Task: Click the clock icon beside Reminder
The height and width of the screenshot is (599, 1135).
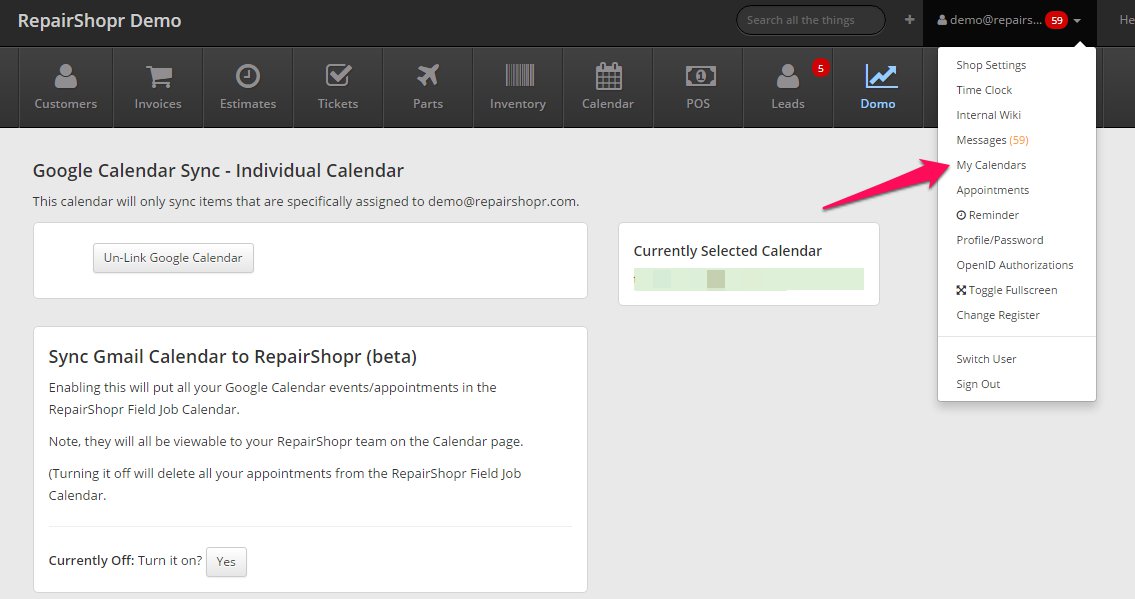Action: (x=961, y=215)
